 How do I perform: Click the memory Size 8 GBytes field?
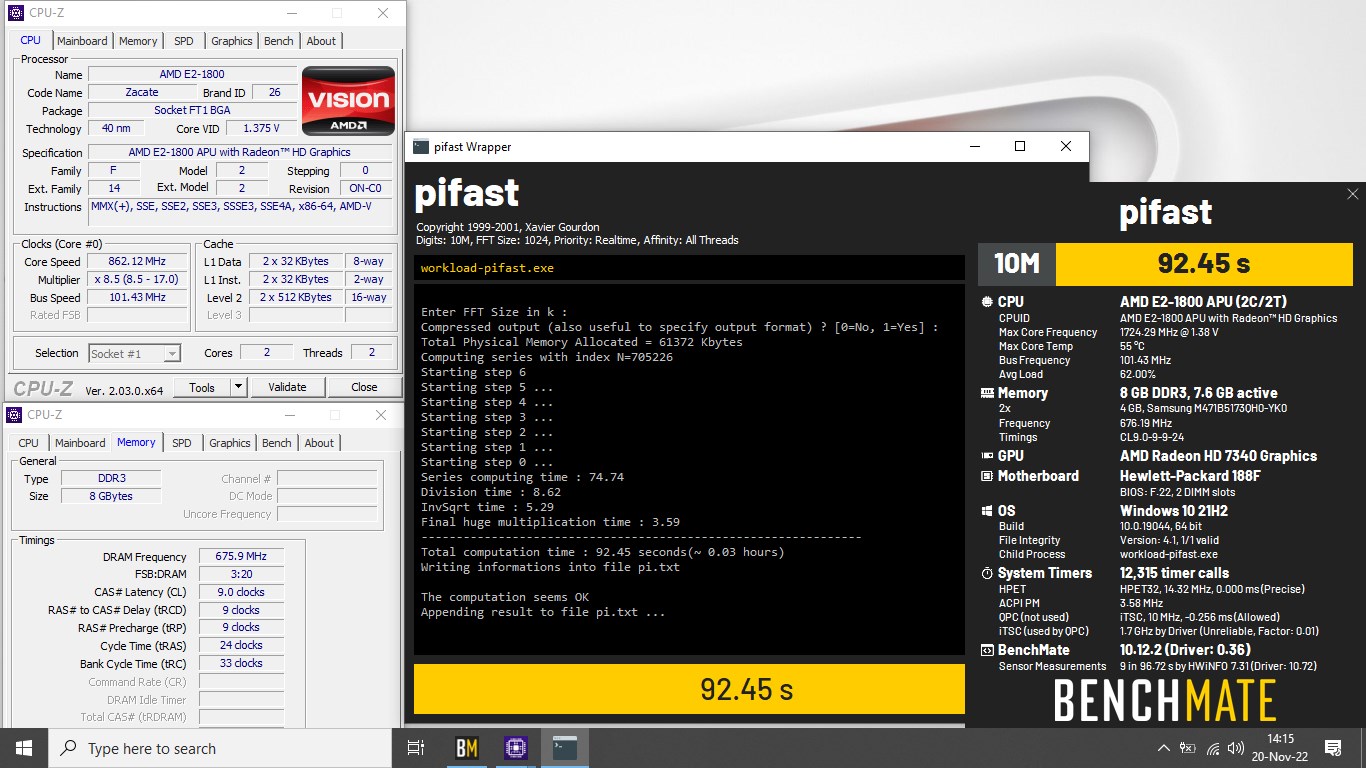(x=112, y=496)
